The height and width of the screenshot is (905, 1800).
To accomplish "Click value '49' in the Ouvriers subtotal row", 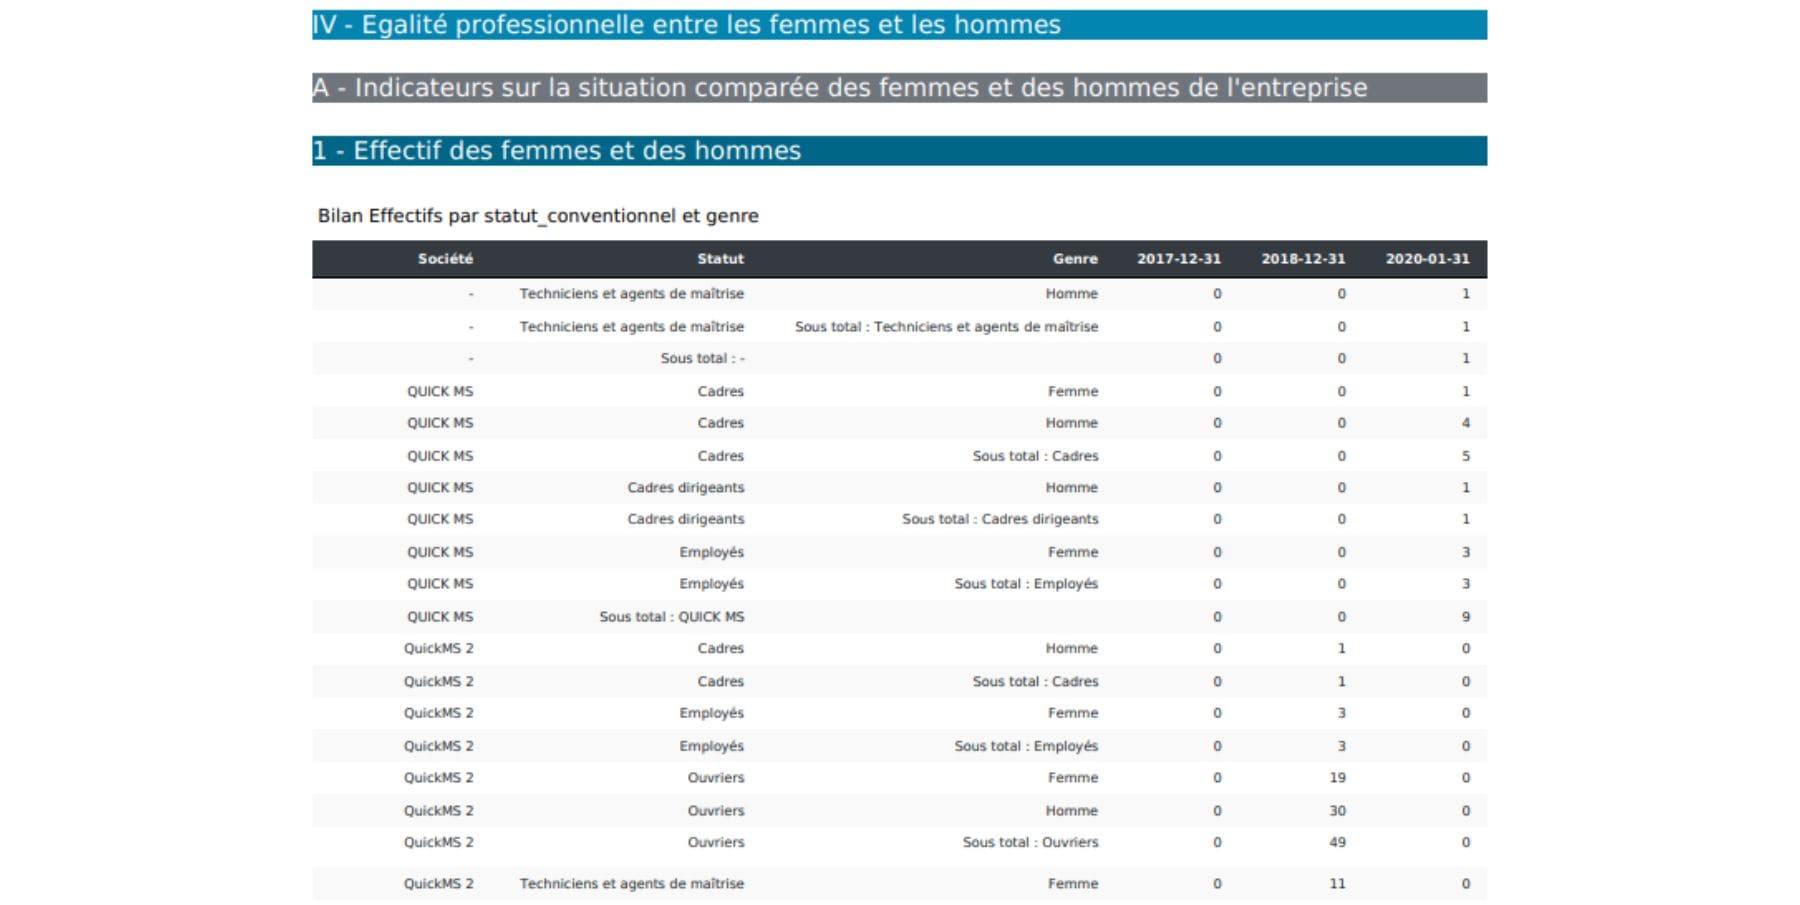I will (x=1337, y=842).
